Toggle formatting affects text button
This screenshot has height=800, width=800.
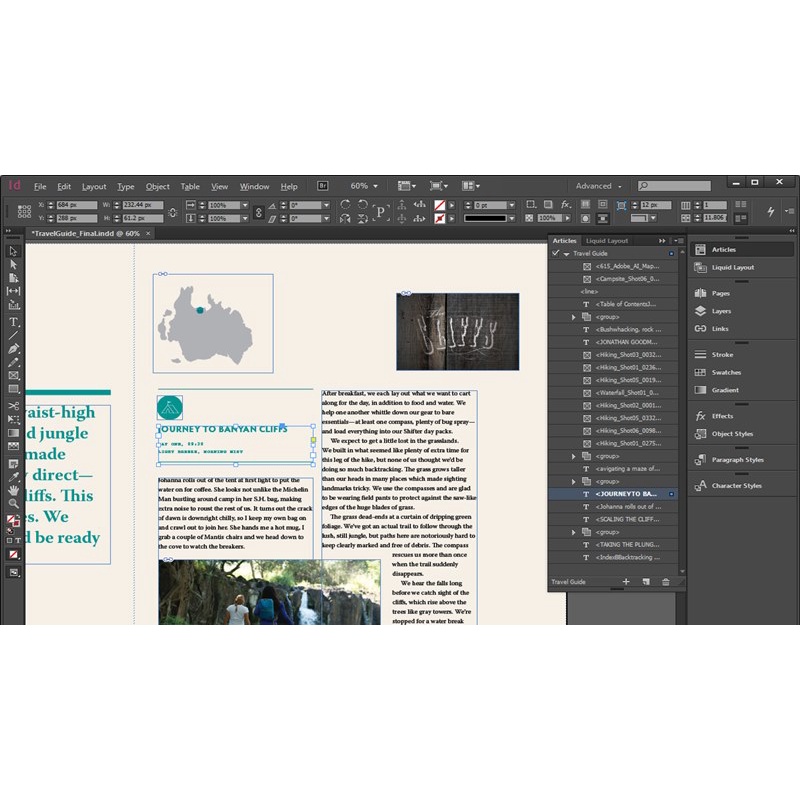pyautogui.click(x=18, y=540)
